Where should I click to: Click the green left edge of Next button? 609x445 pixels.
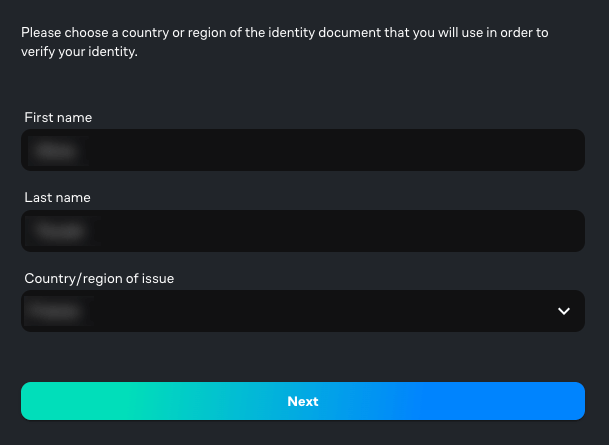[x=40, y=401]
